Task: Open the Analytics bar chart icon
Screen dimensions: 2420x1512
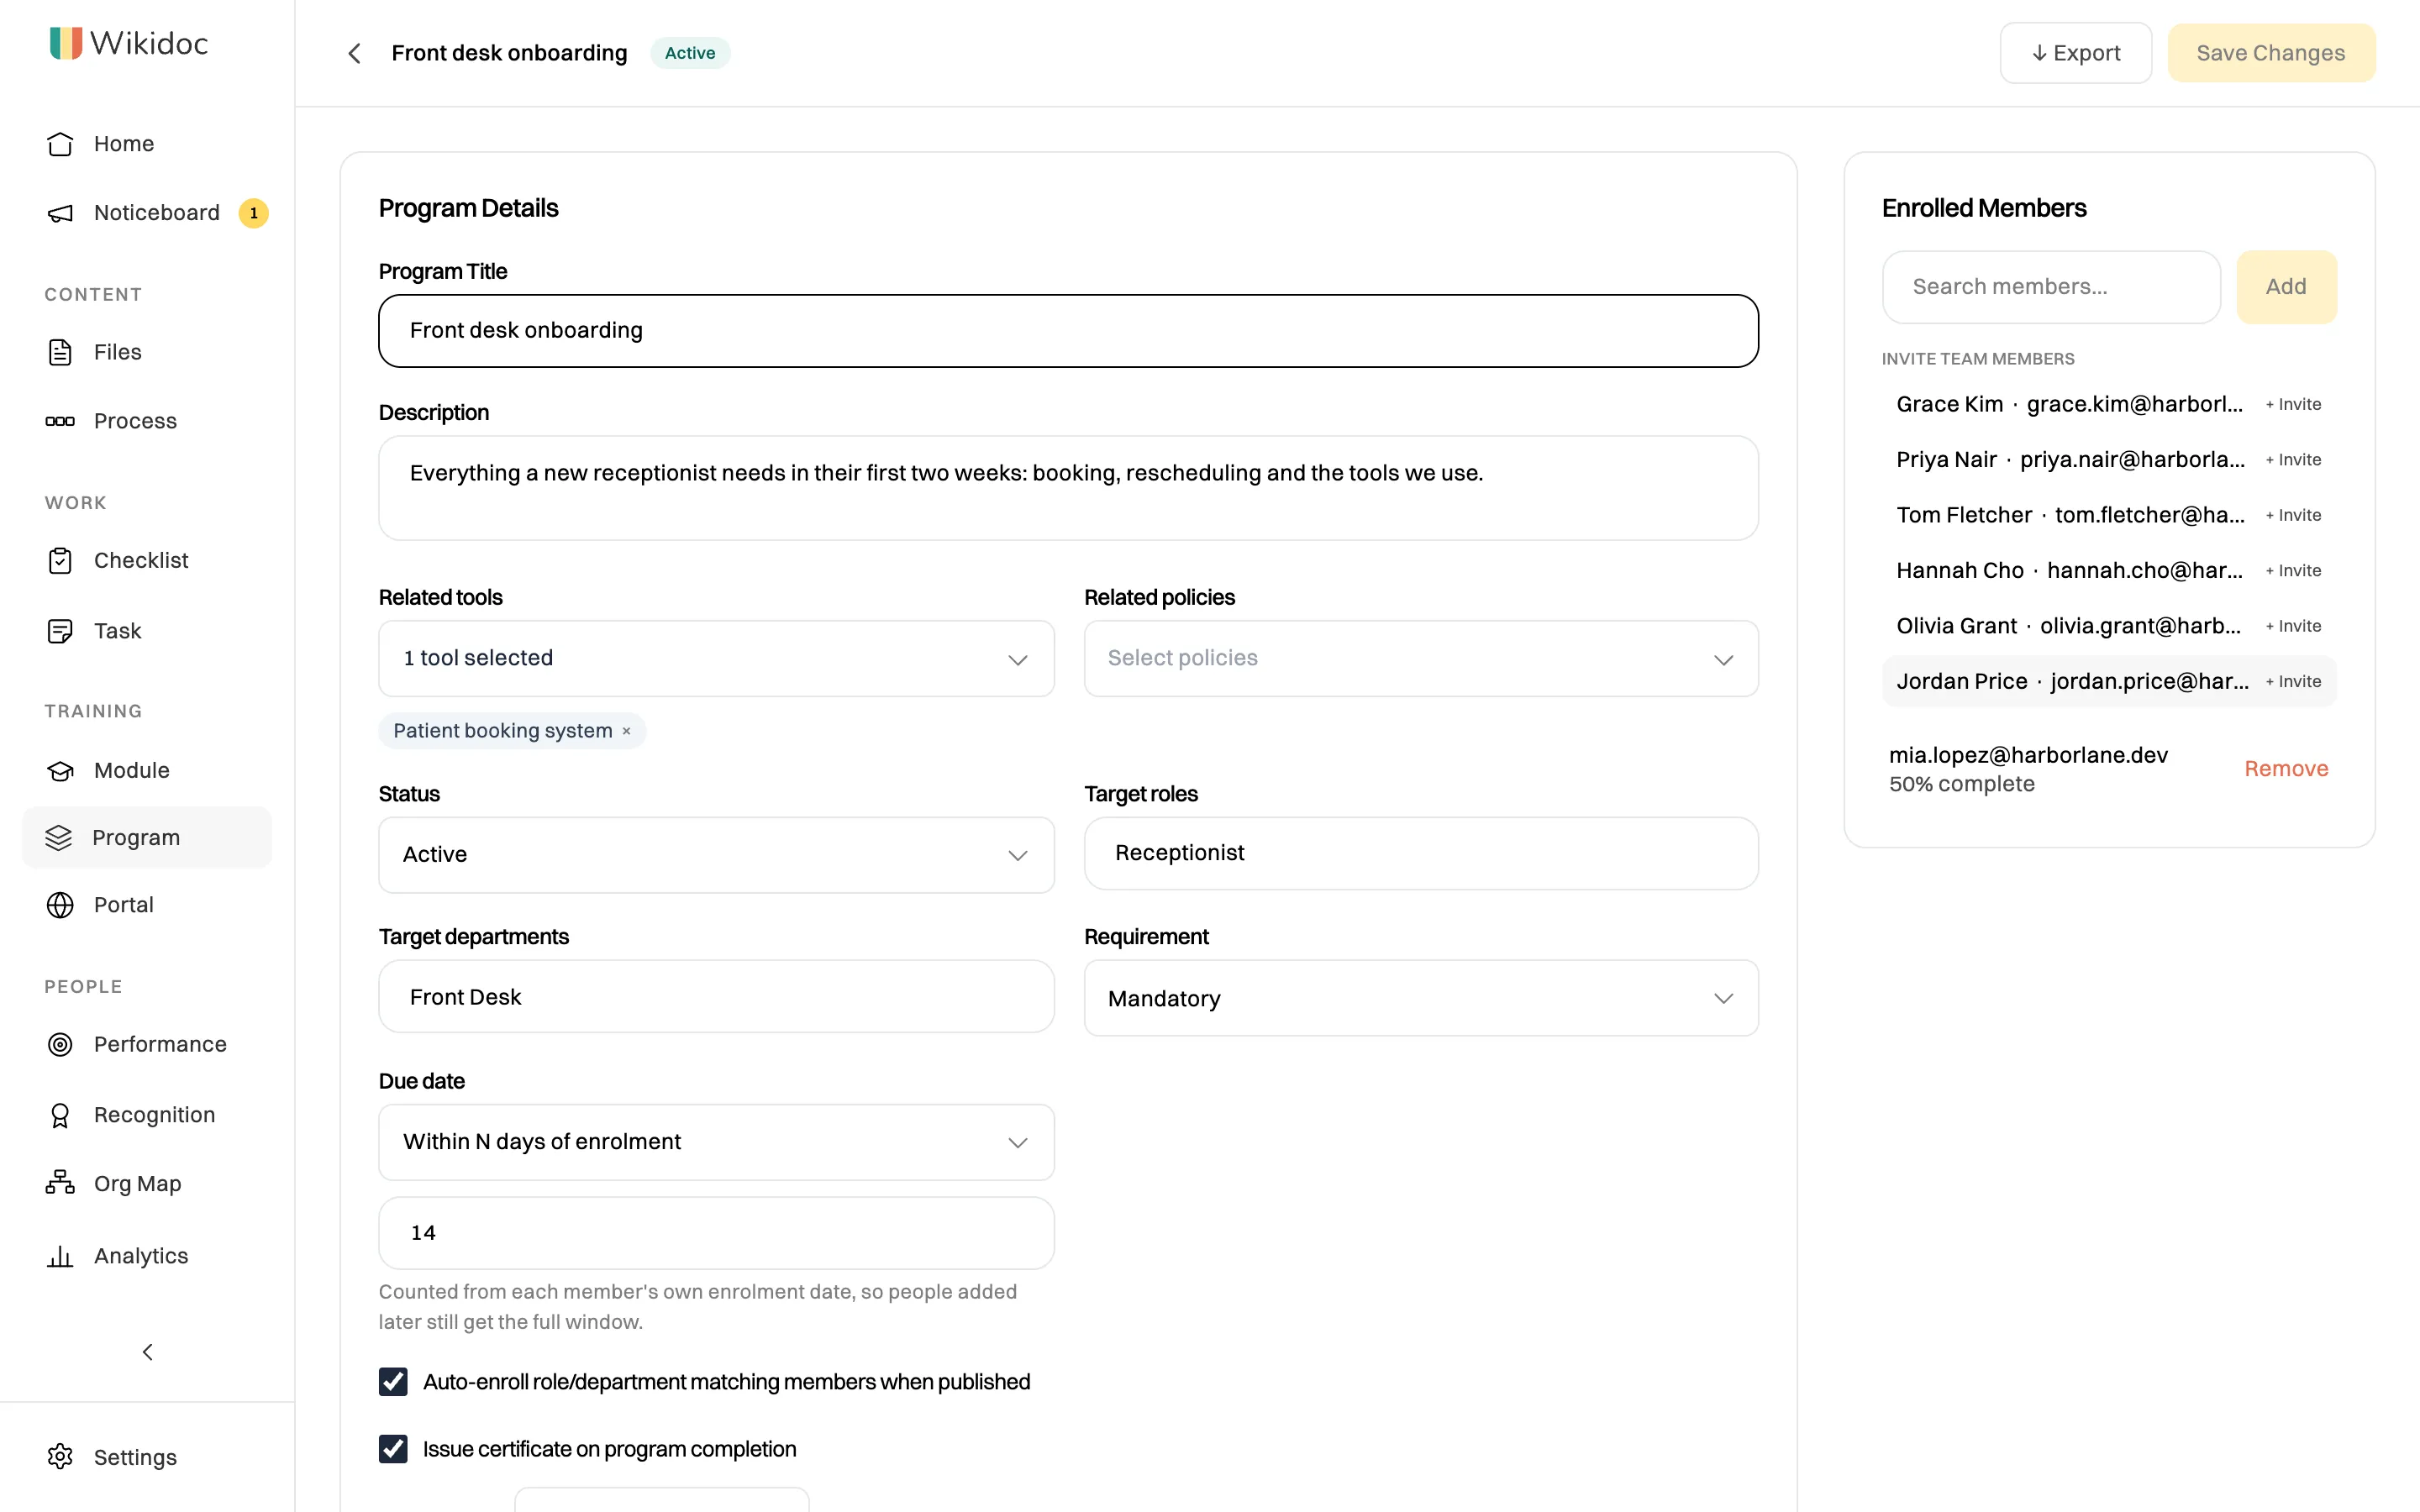Action: click(x=60, y=1256)
